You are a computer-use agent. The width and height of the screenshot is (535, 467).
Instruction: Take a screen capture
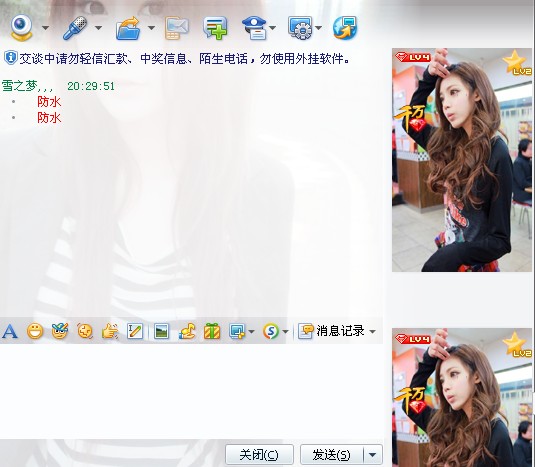pos(237,331)
